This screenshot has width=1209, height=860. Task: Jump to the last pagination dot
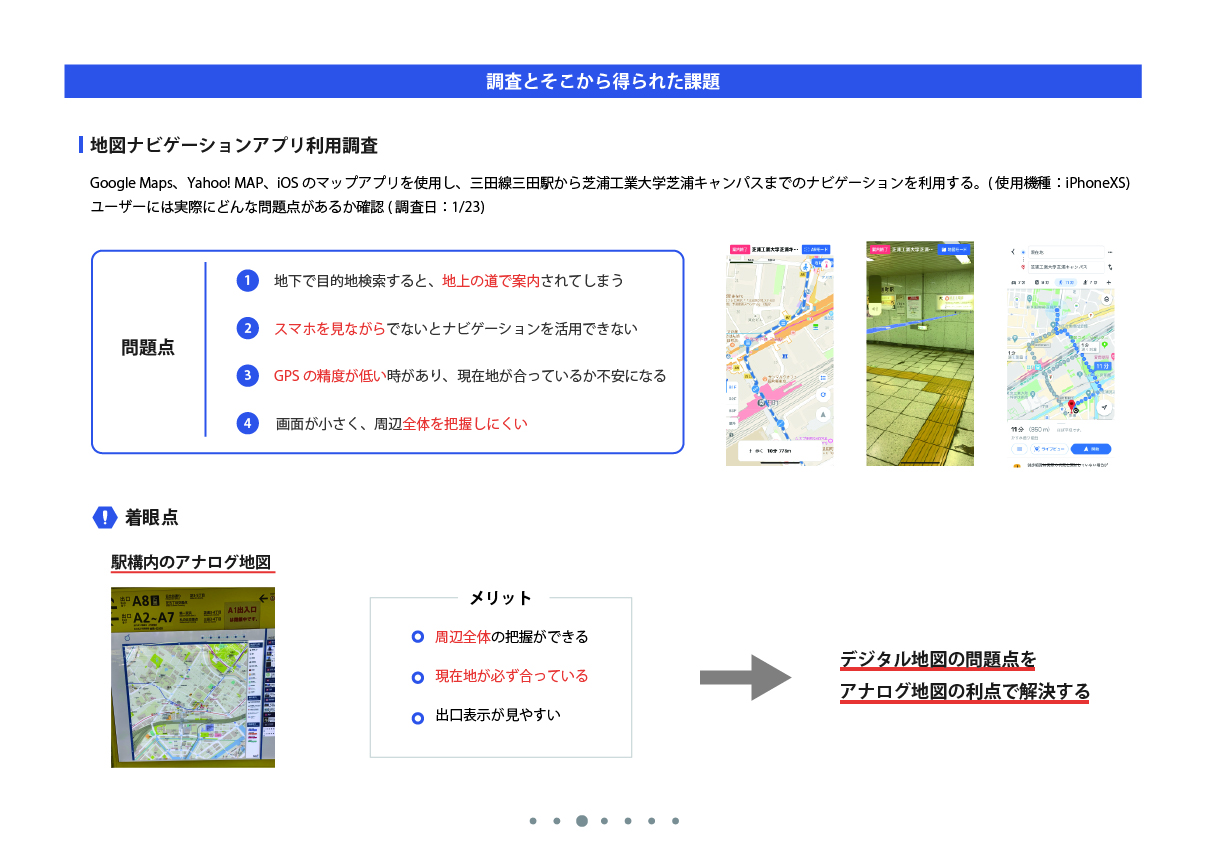pyautogui.click(x=675, y=821)
